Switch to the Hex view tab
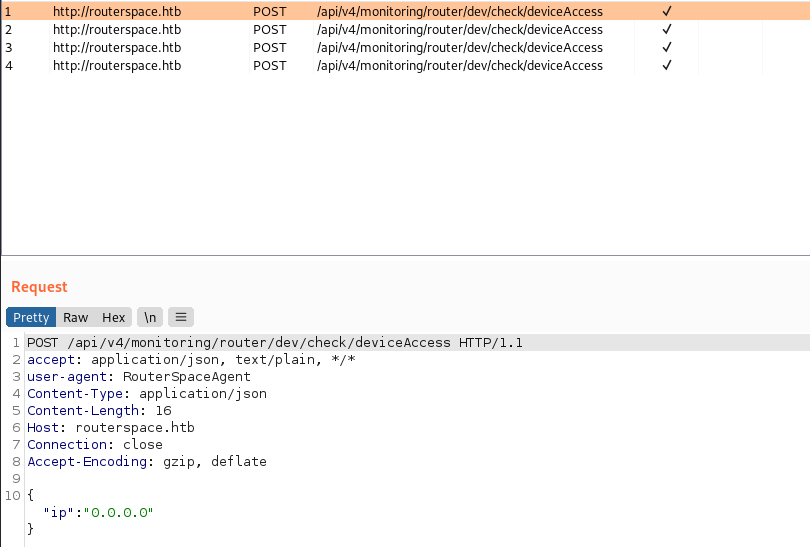 click(x=114, y=317)
